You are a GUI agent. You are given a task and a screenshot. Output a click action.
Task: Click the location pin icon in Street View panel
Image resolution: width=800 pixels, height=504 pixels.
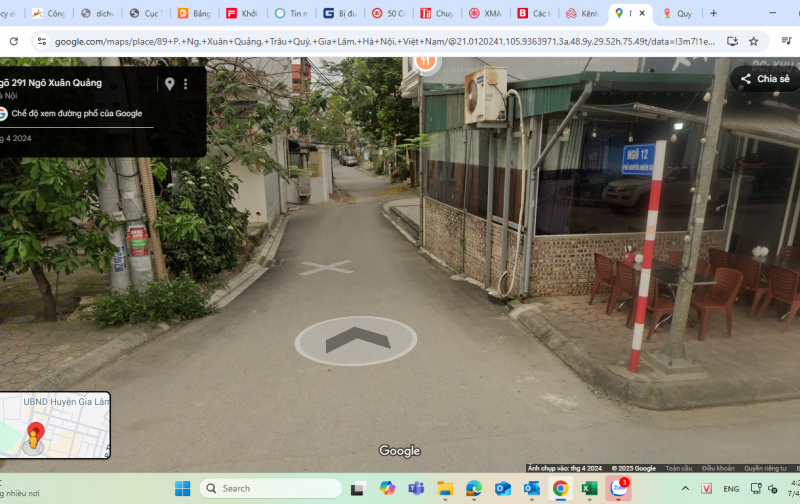tap(169, 84)
